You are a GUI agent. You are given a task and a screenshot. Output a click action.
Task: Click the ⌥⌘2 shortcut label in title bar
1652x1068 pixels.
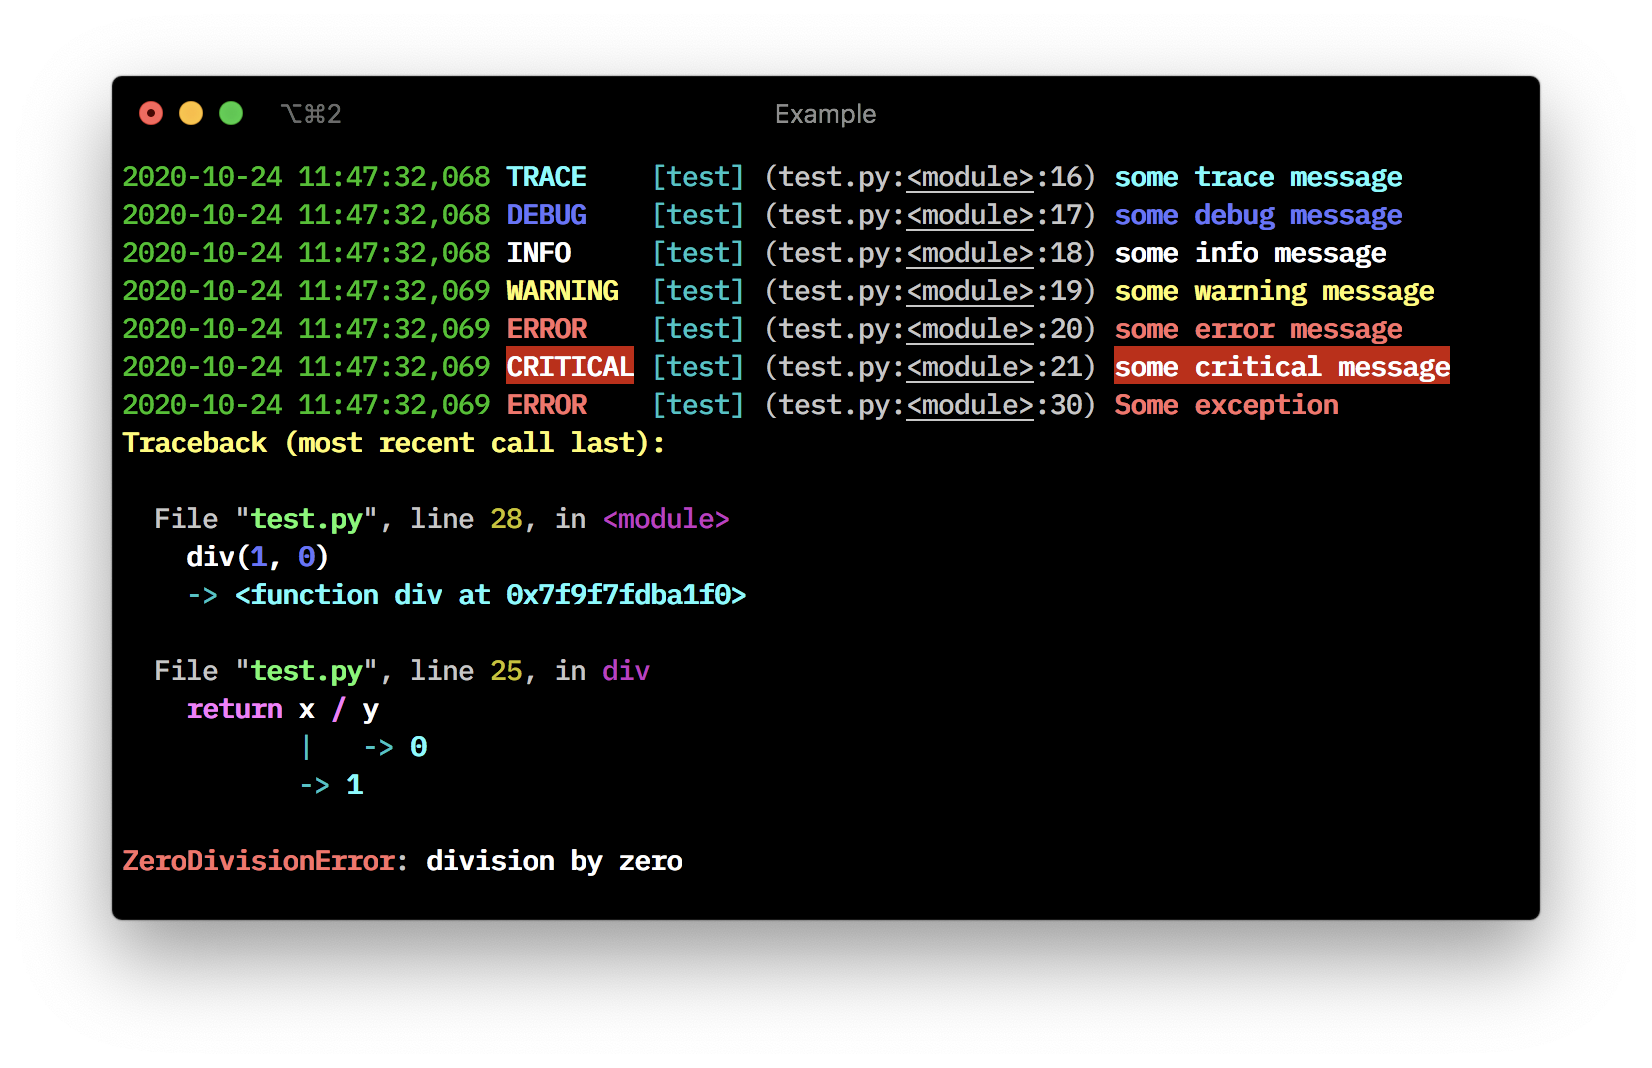coord(311,114)
